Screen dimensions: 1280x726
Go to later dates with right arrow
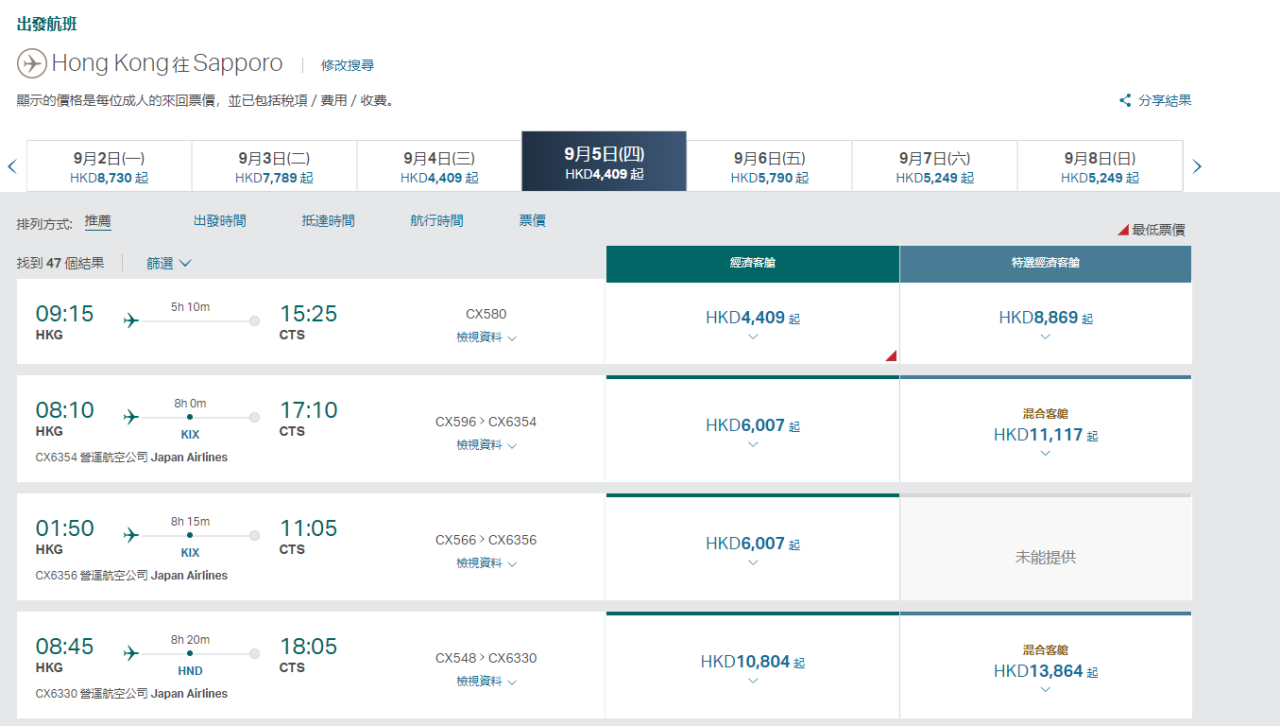(x=1197, y=166)
